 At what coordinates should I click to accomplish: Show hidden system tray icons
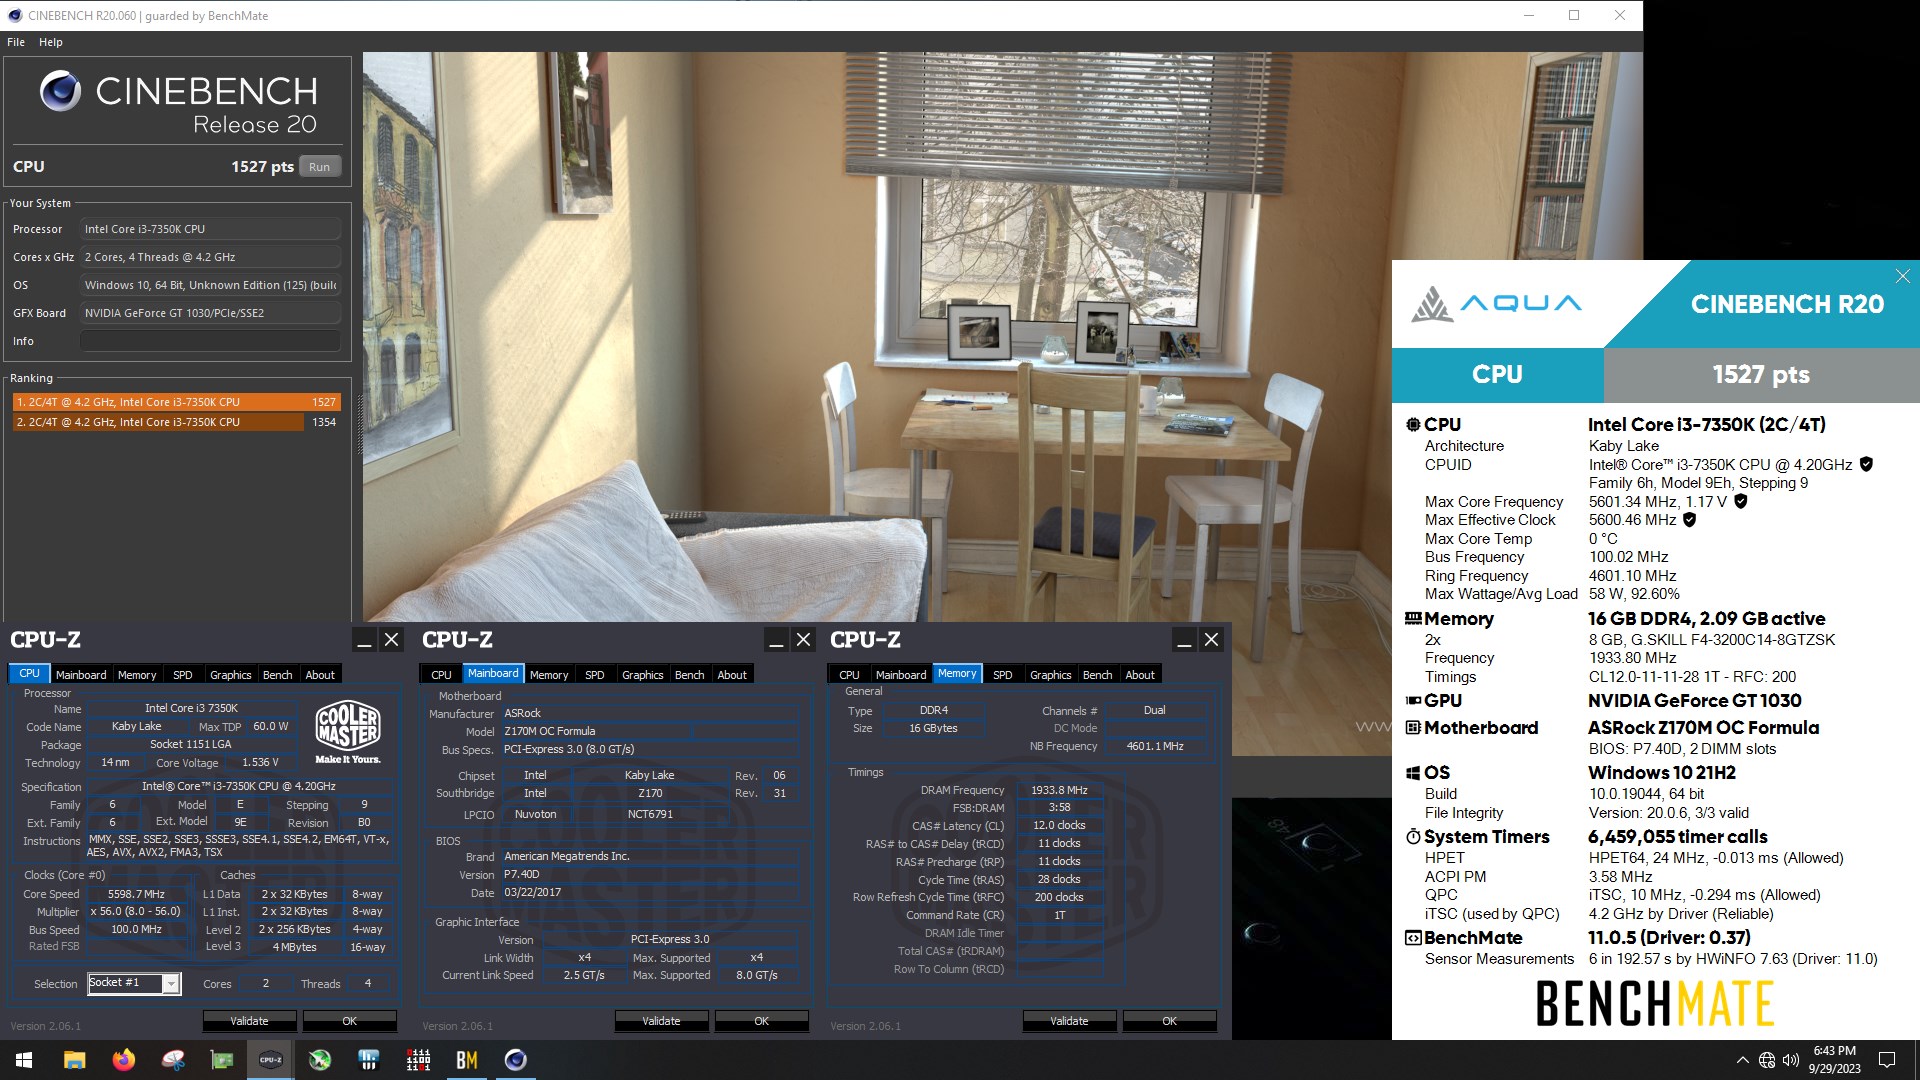1743,1060
